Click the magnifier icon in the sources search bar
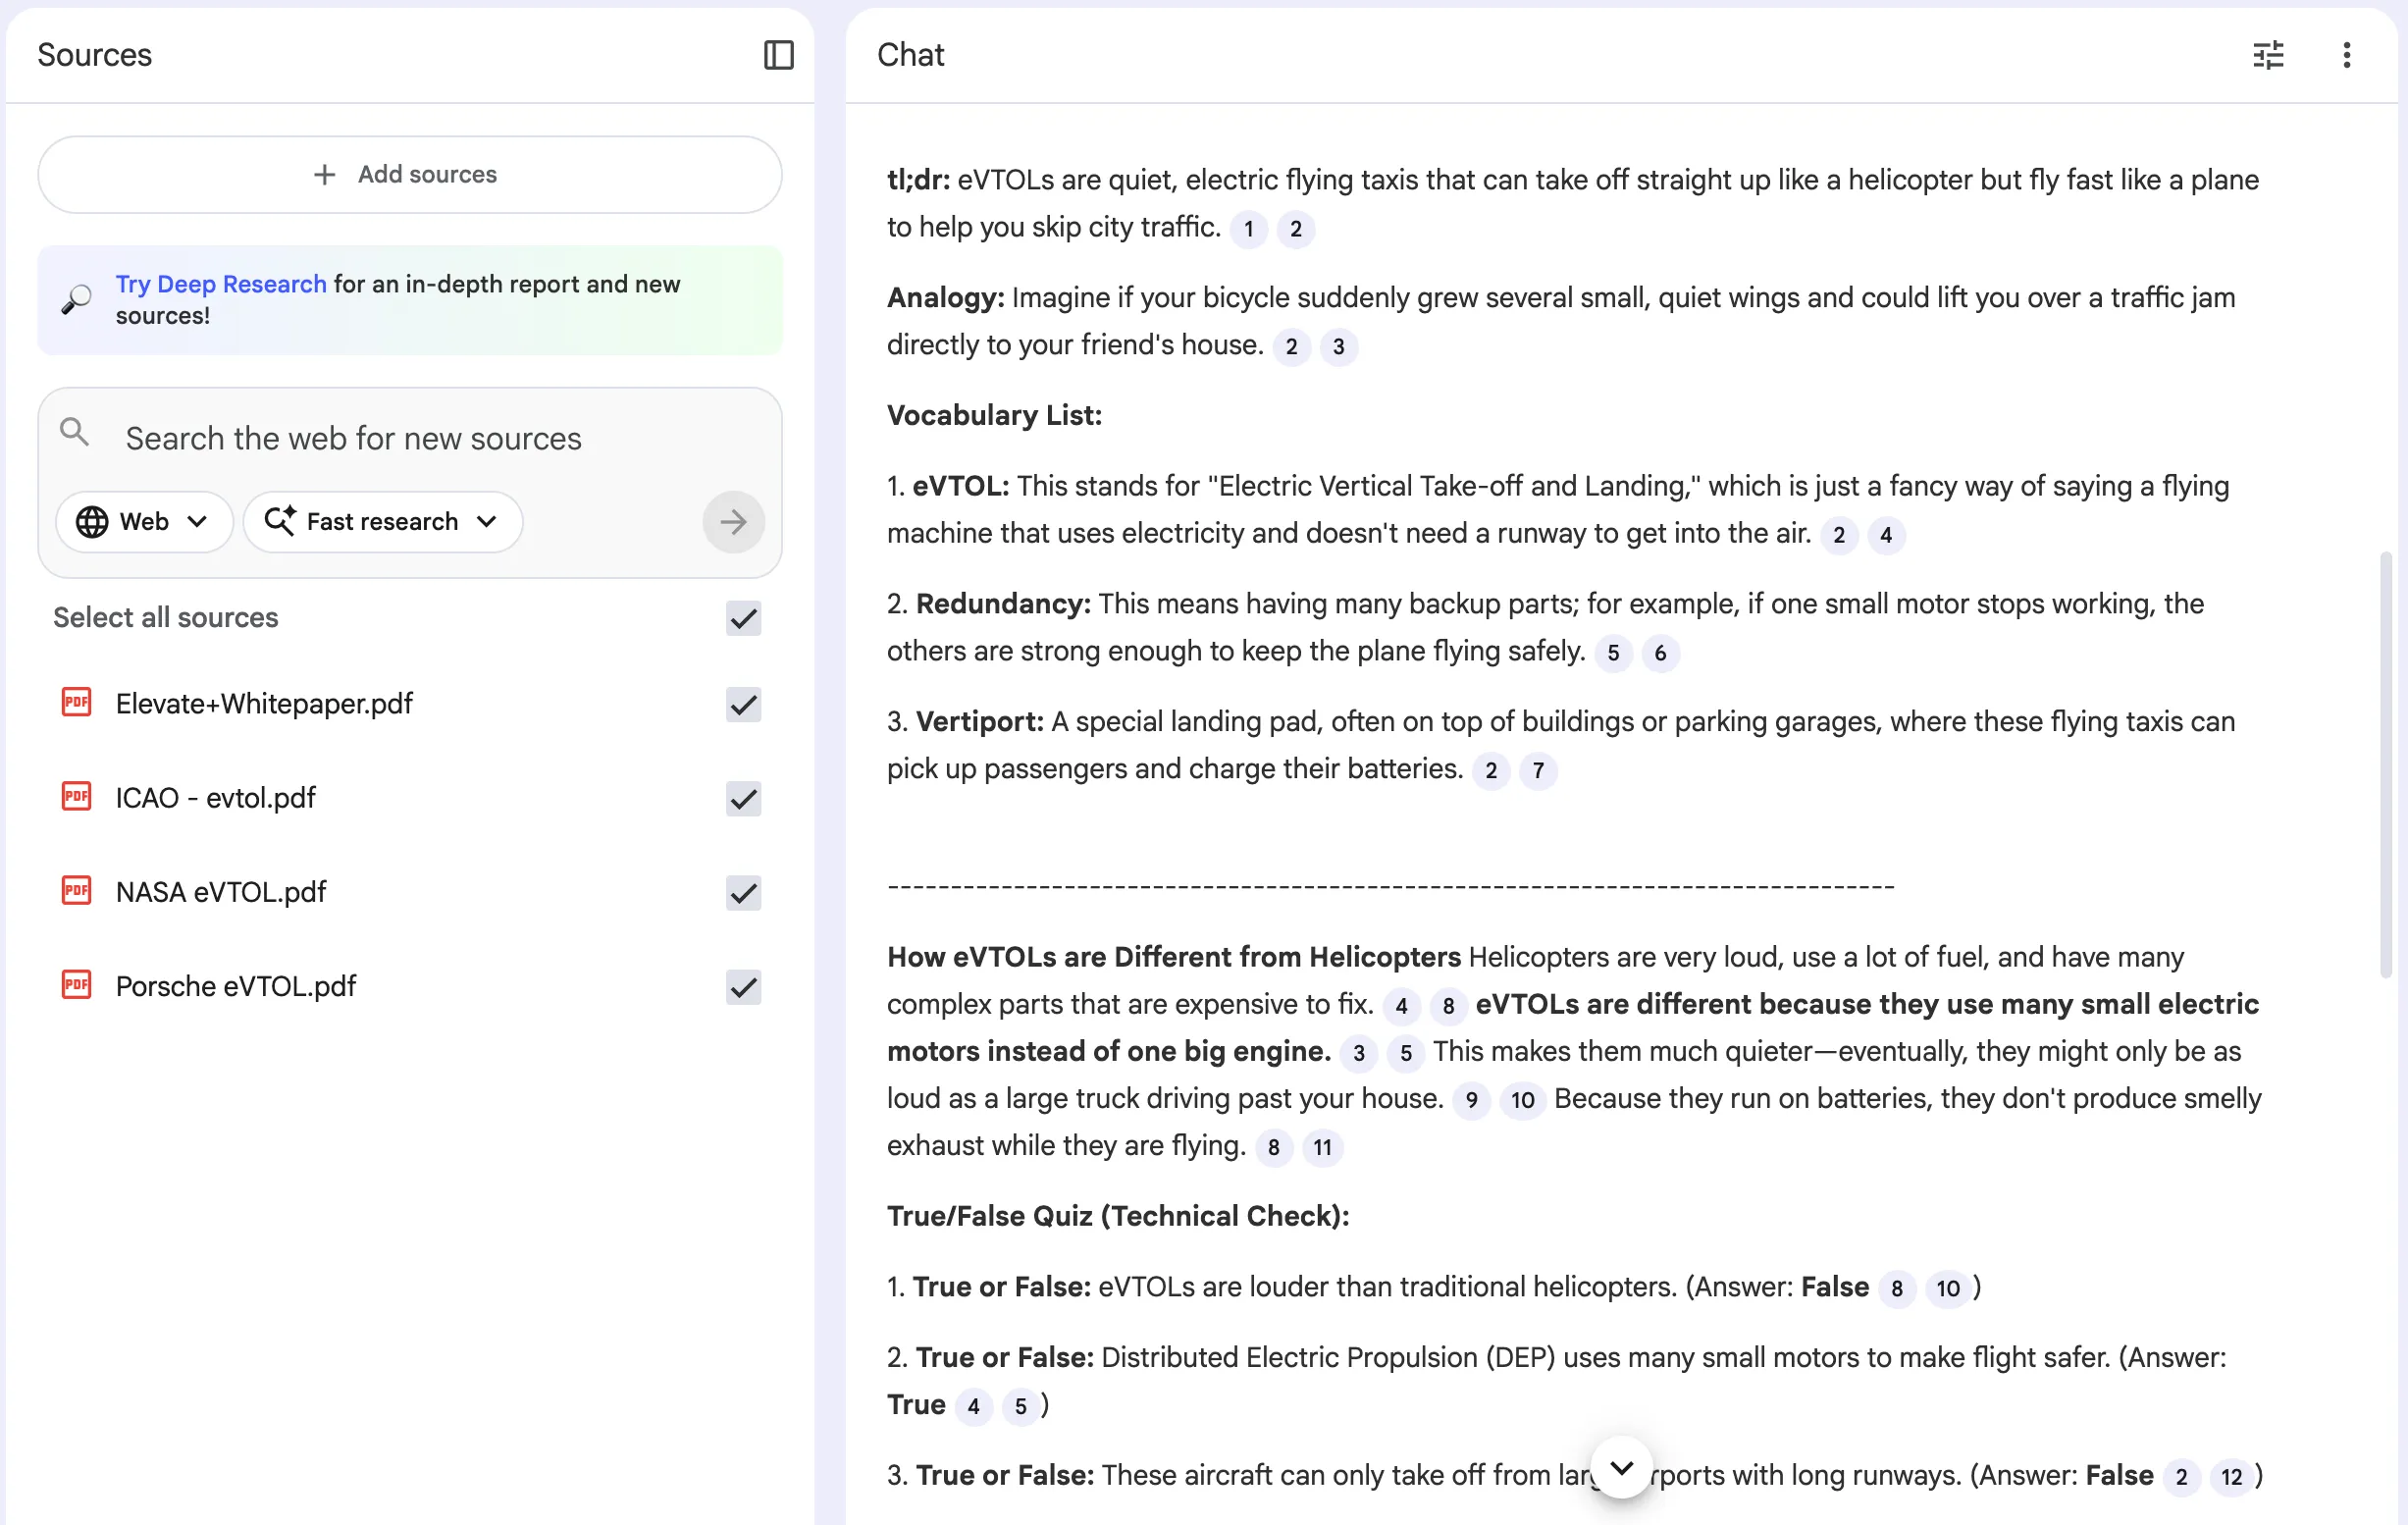The height and width of the screenshot is (1525, 2408). coord(74,431)
